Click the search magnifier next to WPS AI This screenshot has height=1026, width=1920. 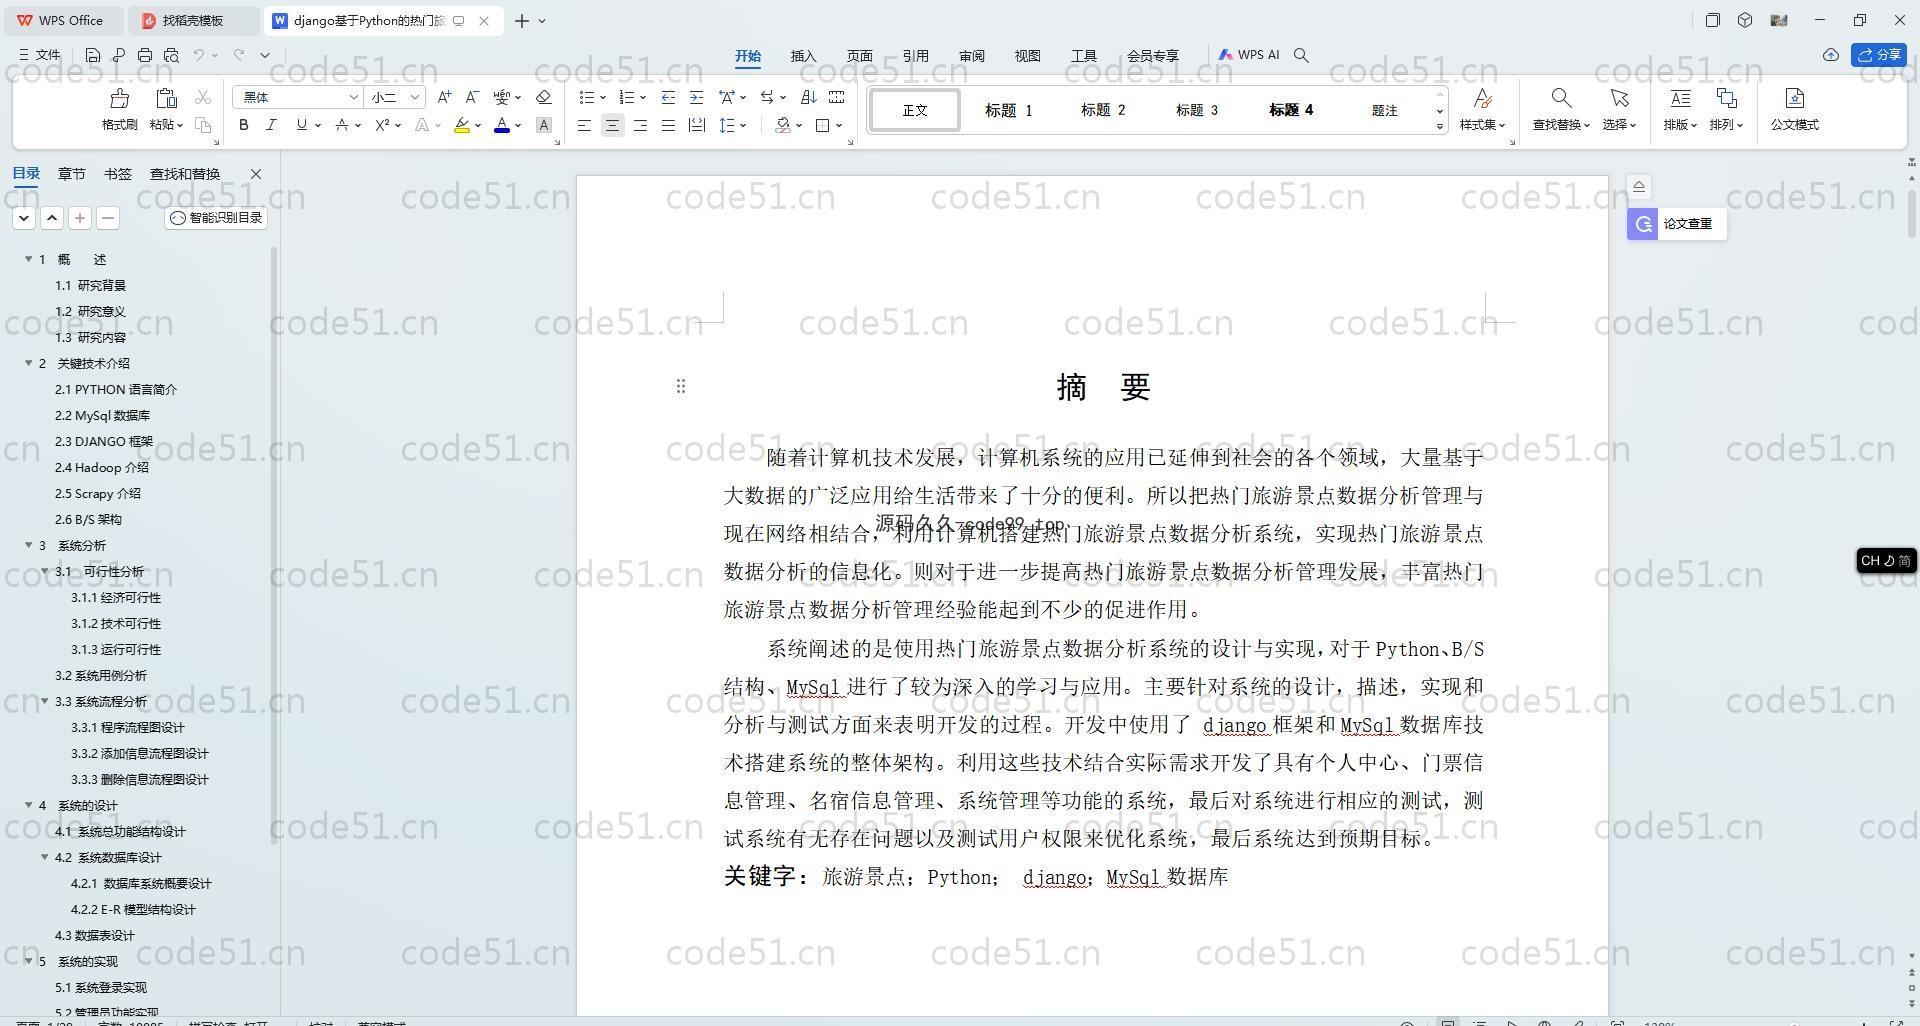pyautogui.click(x=1301, y=55)
